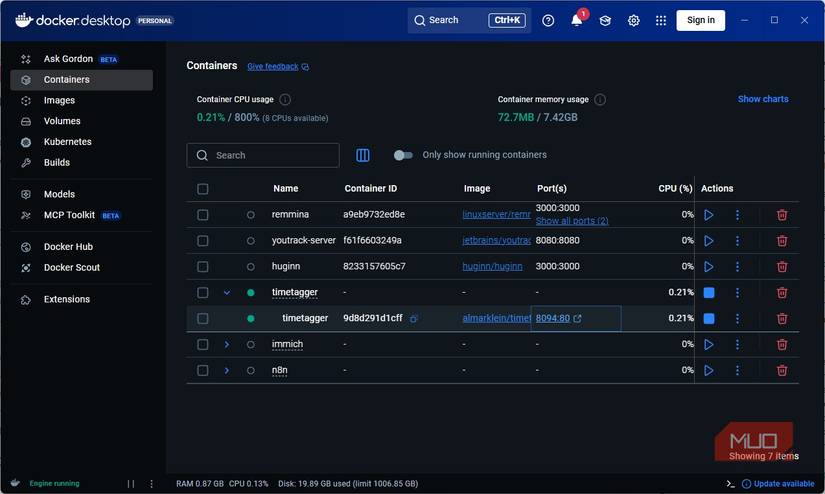Delete the immich stack
The height and width of the screenshot is (494, 825).
pos(782,344)
